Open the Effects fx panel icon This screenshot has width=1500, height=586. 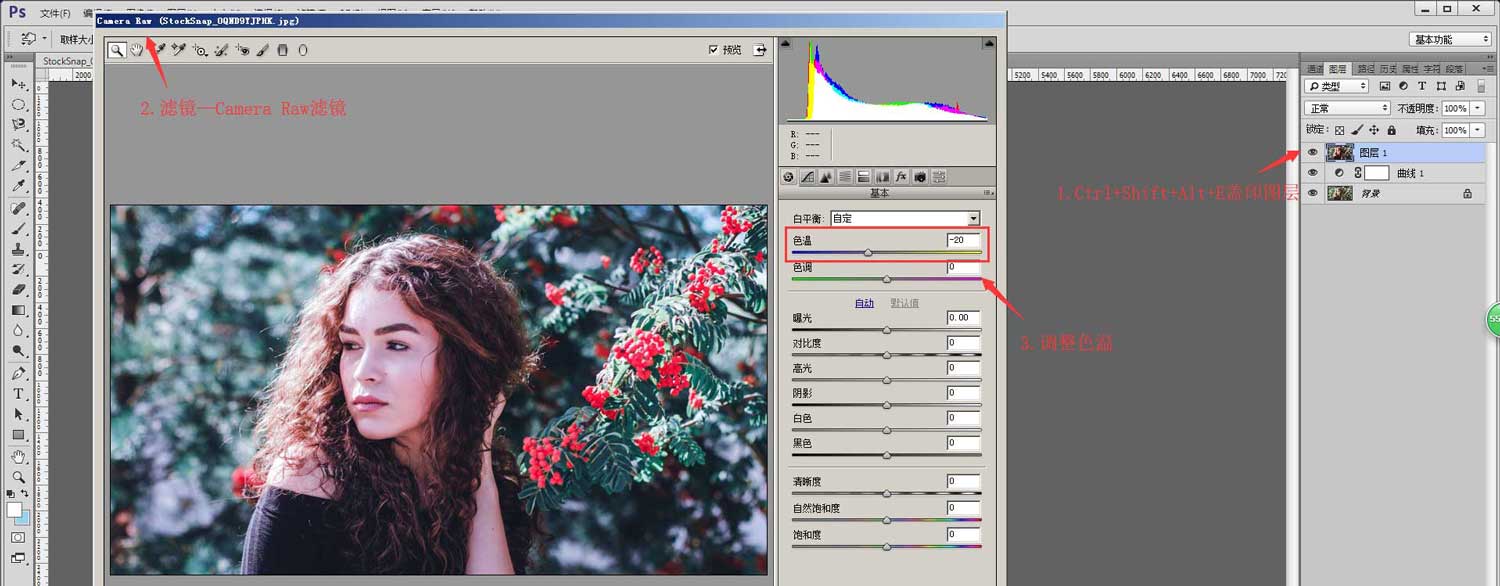click(901, 176)
